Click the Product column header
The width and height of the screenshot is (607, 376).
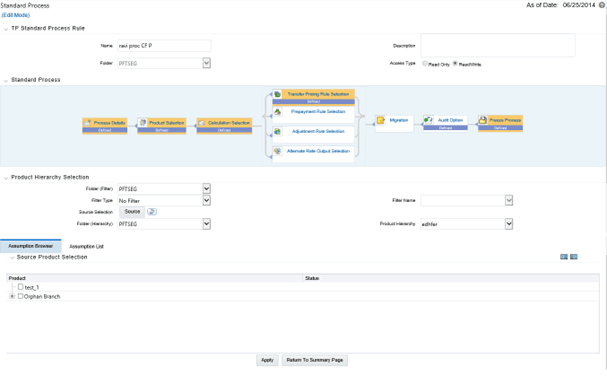point(154,278)
